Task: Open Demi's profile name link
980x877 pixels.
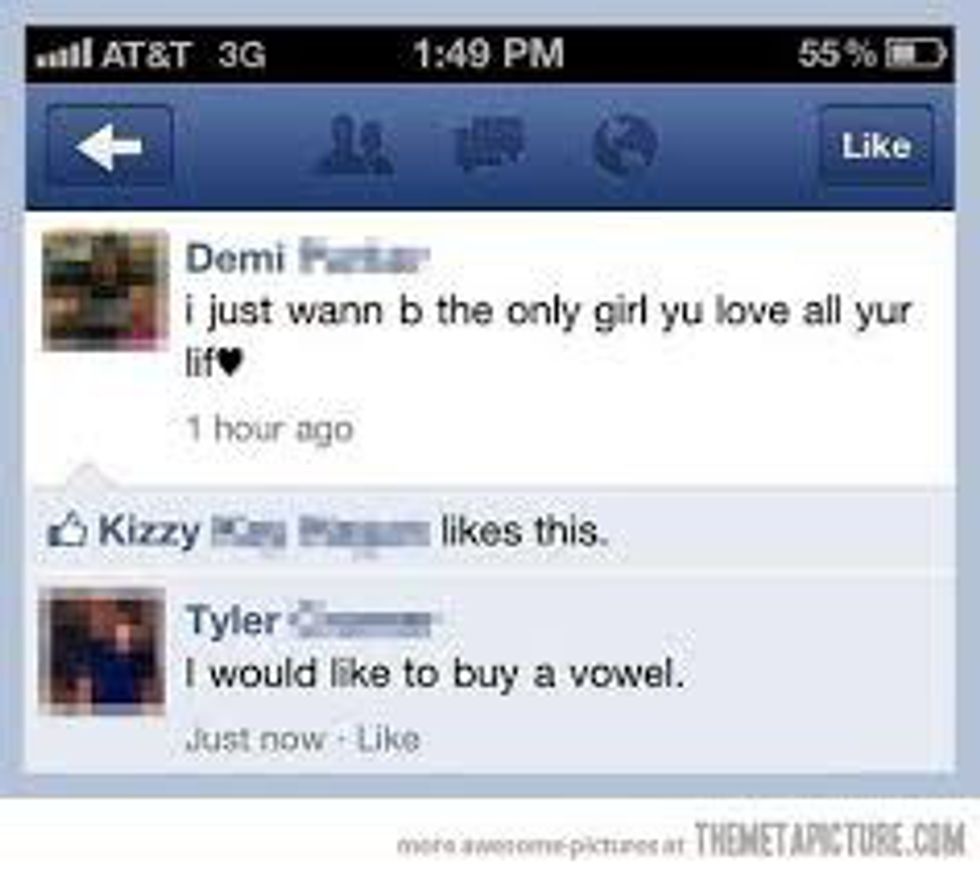Action: pos(308,258)
